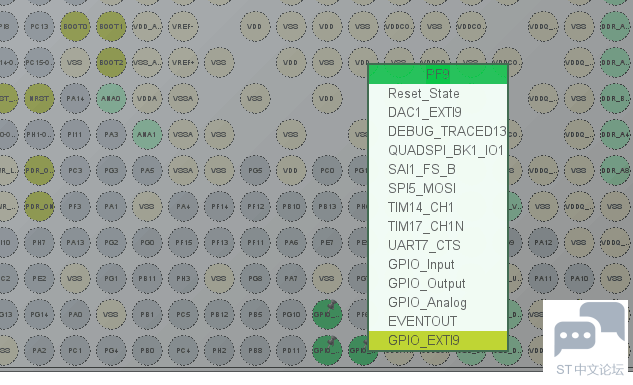Pick DEBUG_TRACED13 option
633x385 pixels.
[x=438, y=131]
